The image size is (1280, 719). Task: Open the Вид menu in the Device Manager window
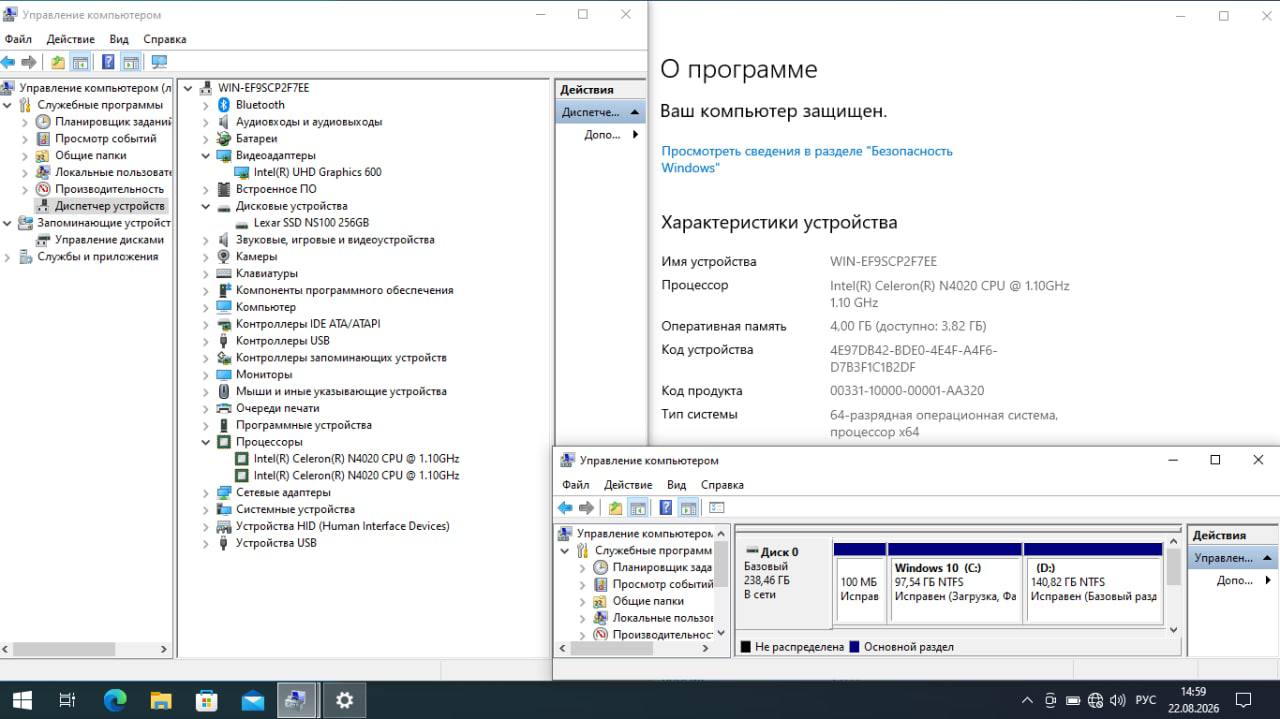pyautogui.click(x=119, y=39)
